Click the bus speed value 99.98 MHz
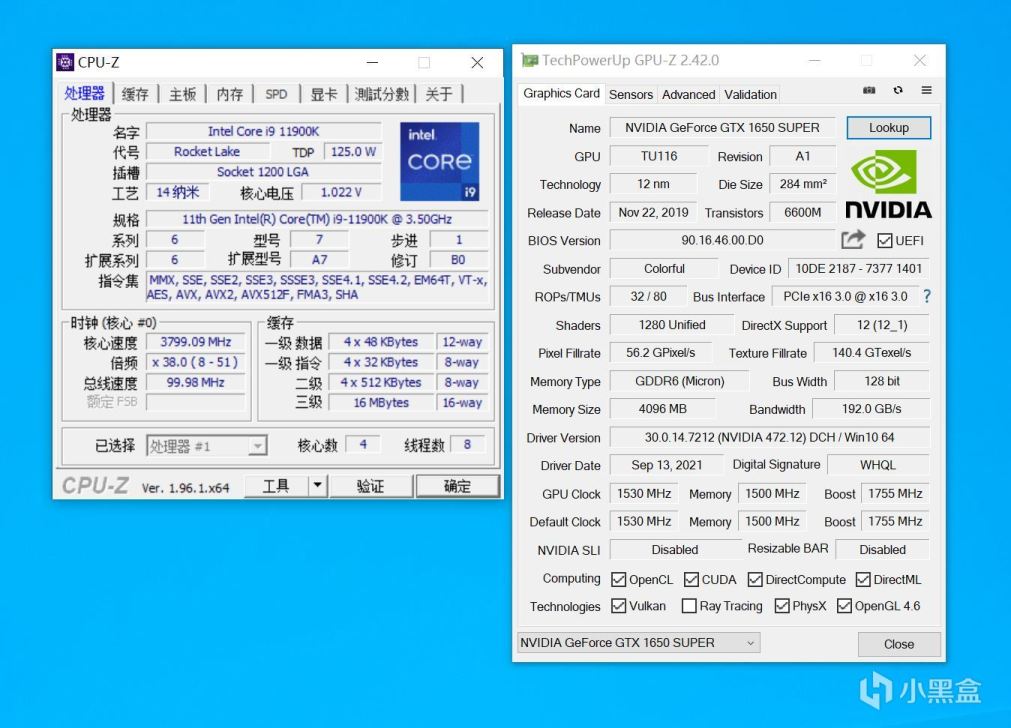This screenshot has width=1011, height=728. pos(195,382)
